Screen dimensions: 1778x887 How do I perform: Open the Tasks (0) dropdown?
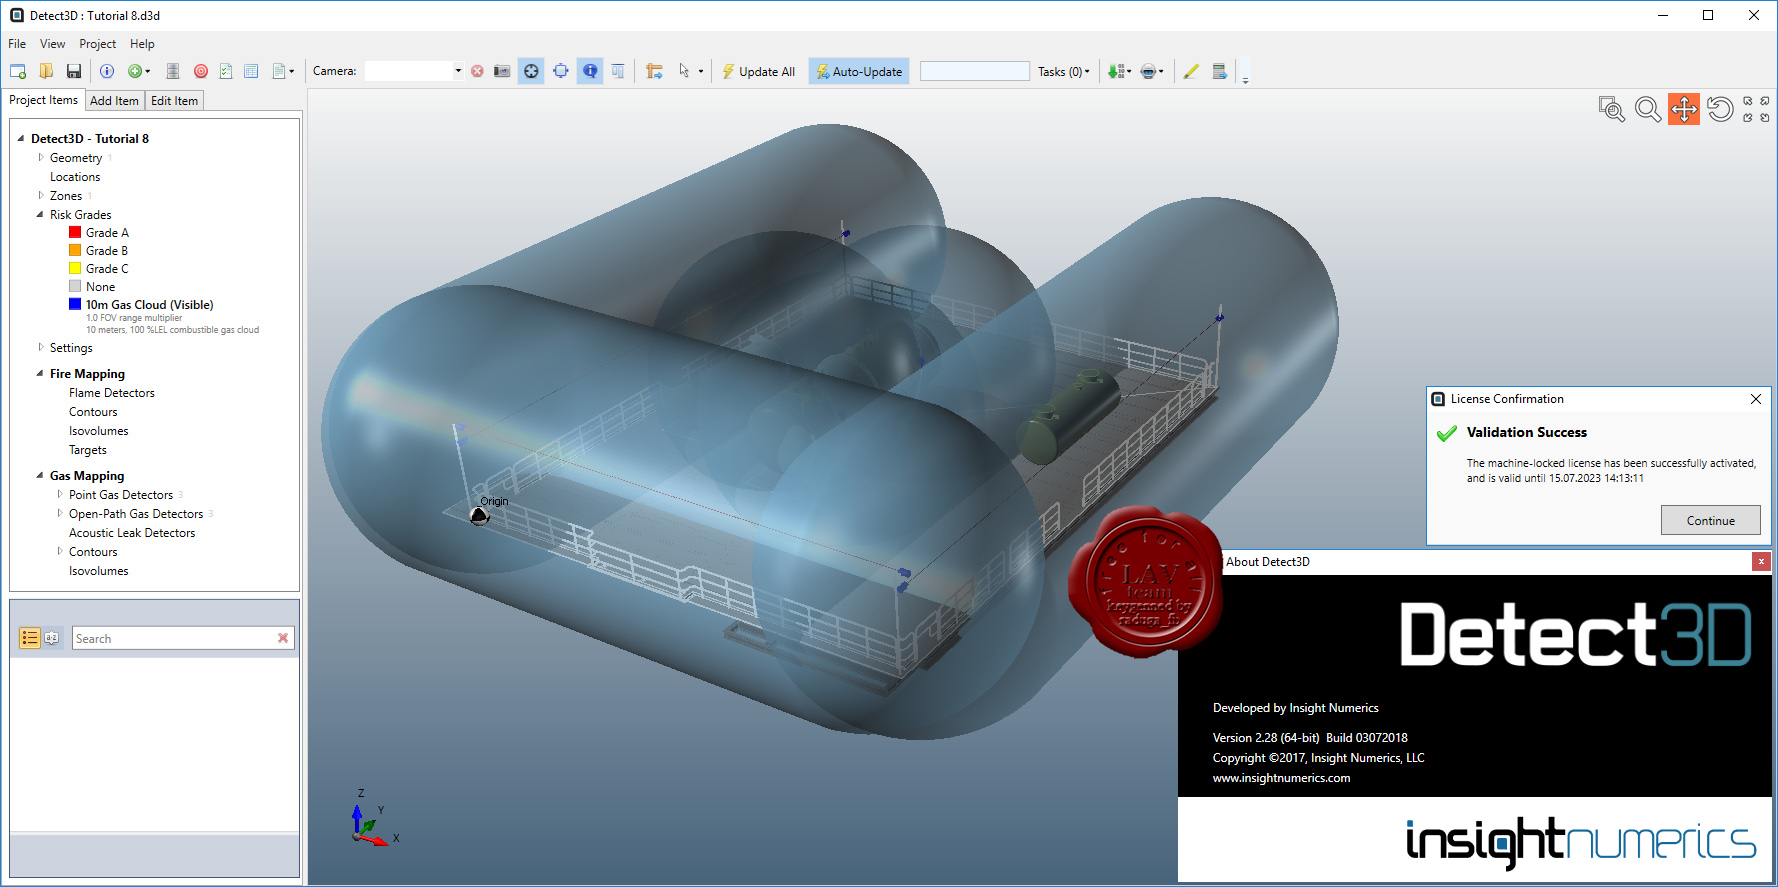click(x=1064, y=71)
